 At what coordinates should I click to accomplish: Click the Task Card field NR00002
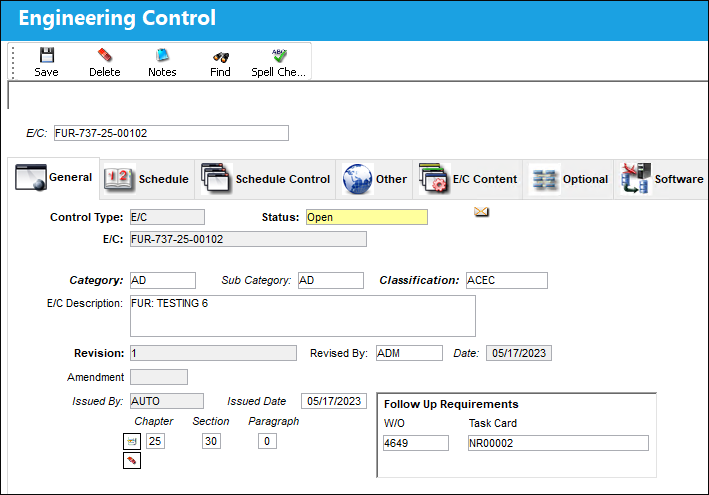(558, 443)
